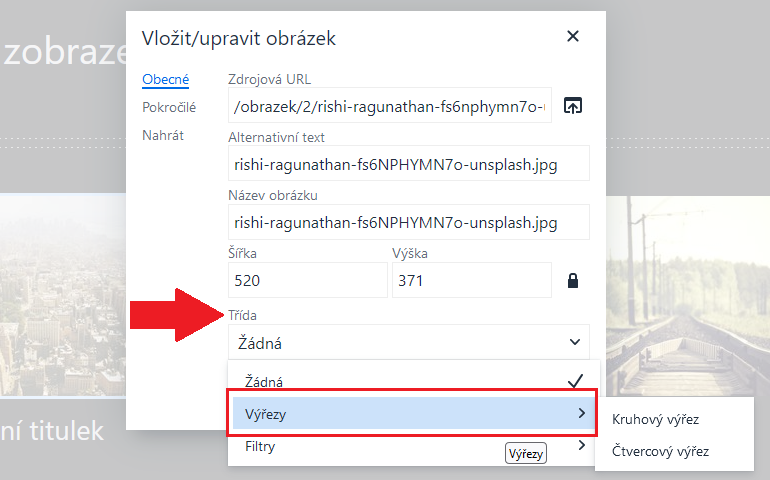This screenshot has width=770, height=480.
Task: Open the source browse icon beside URL
Action: coord(573,106)
